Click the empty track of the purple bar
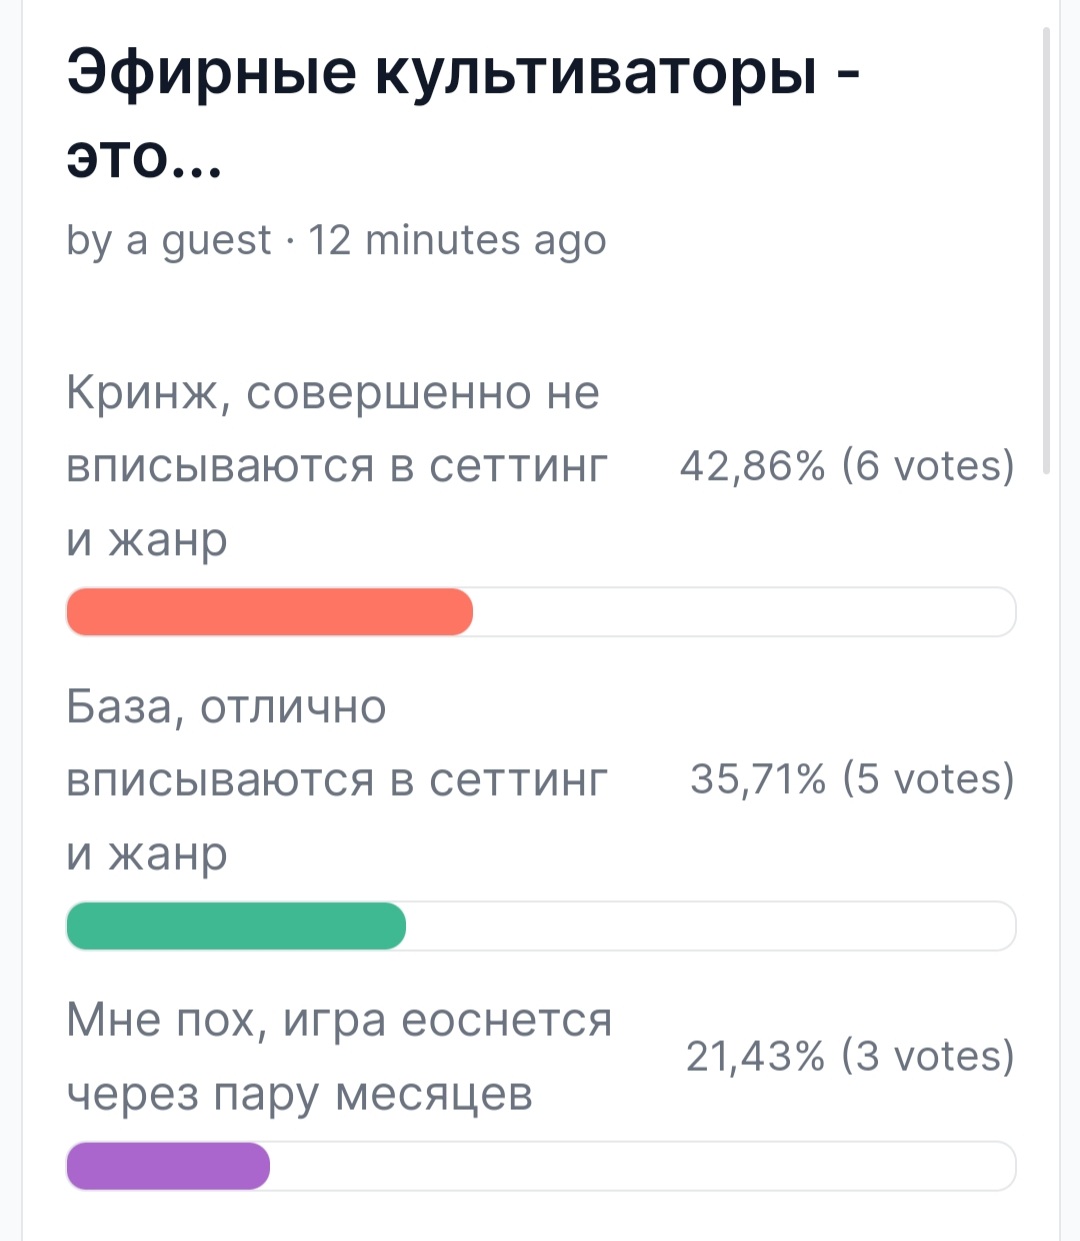 643,1166
